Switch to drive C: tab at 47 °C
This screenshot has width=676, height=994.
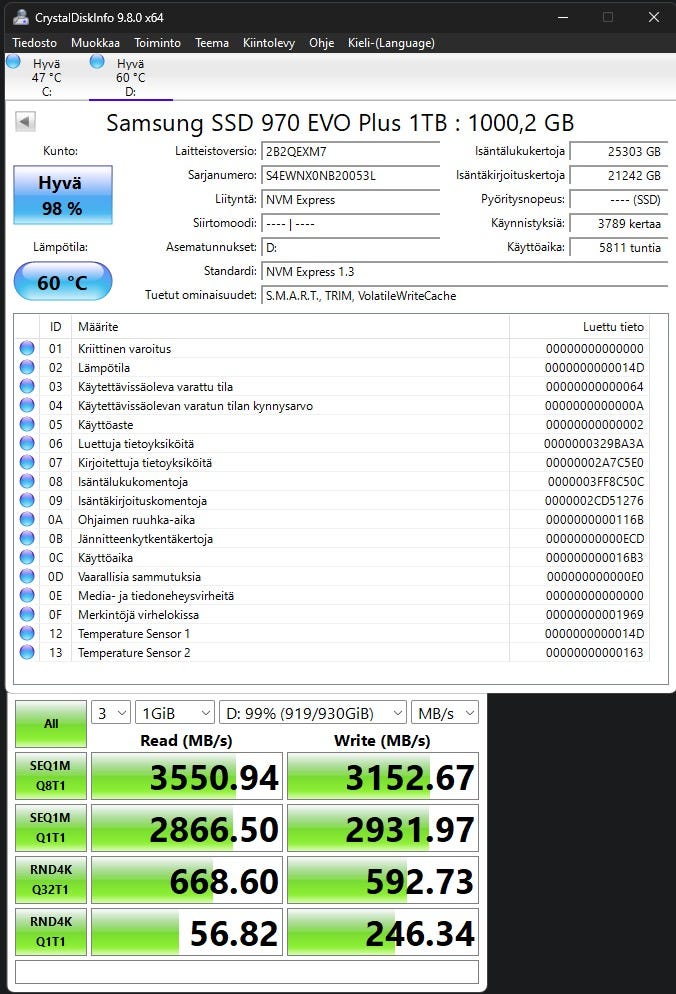click(46, 77)
